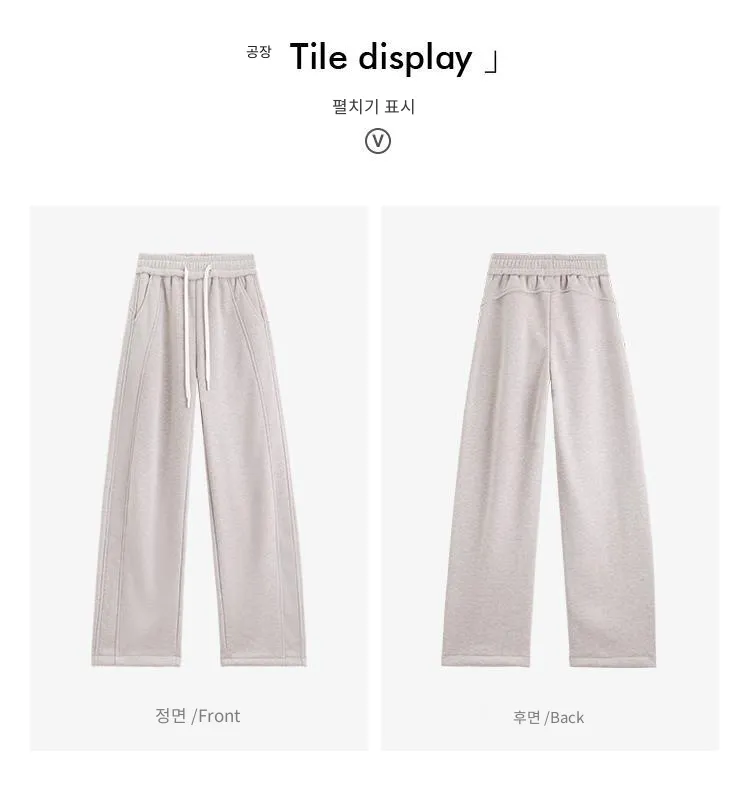Click the right leg hem of front pants
This screenshot has height=800, width=750.
(263, 660)
